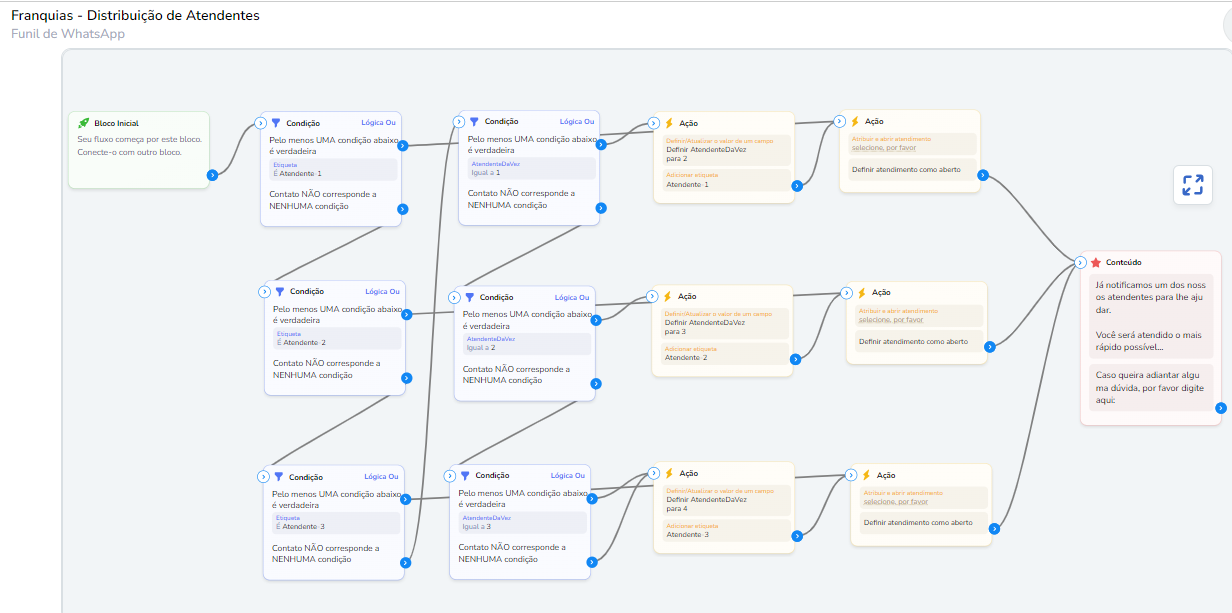Click the 'Funil de WhatsApp' subtitle
This screenshot has height=613, width=1232.
pos(68,34)
